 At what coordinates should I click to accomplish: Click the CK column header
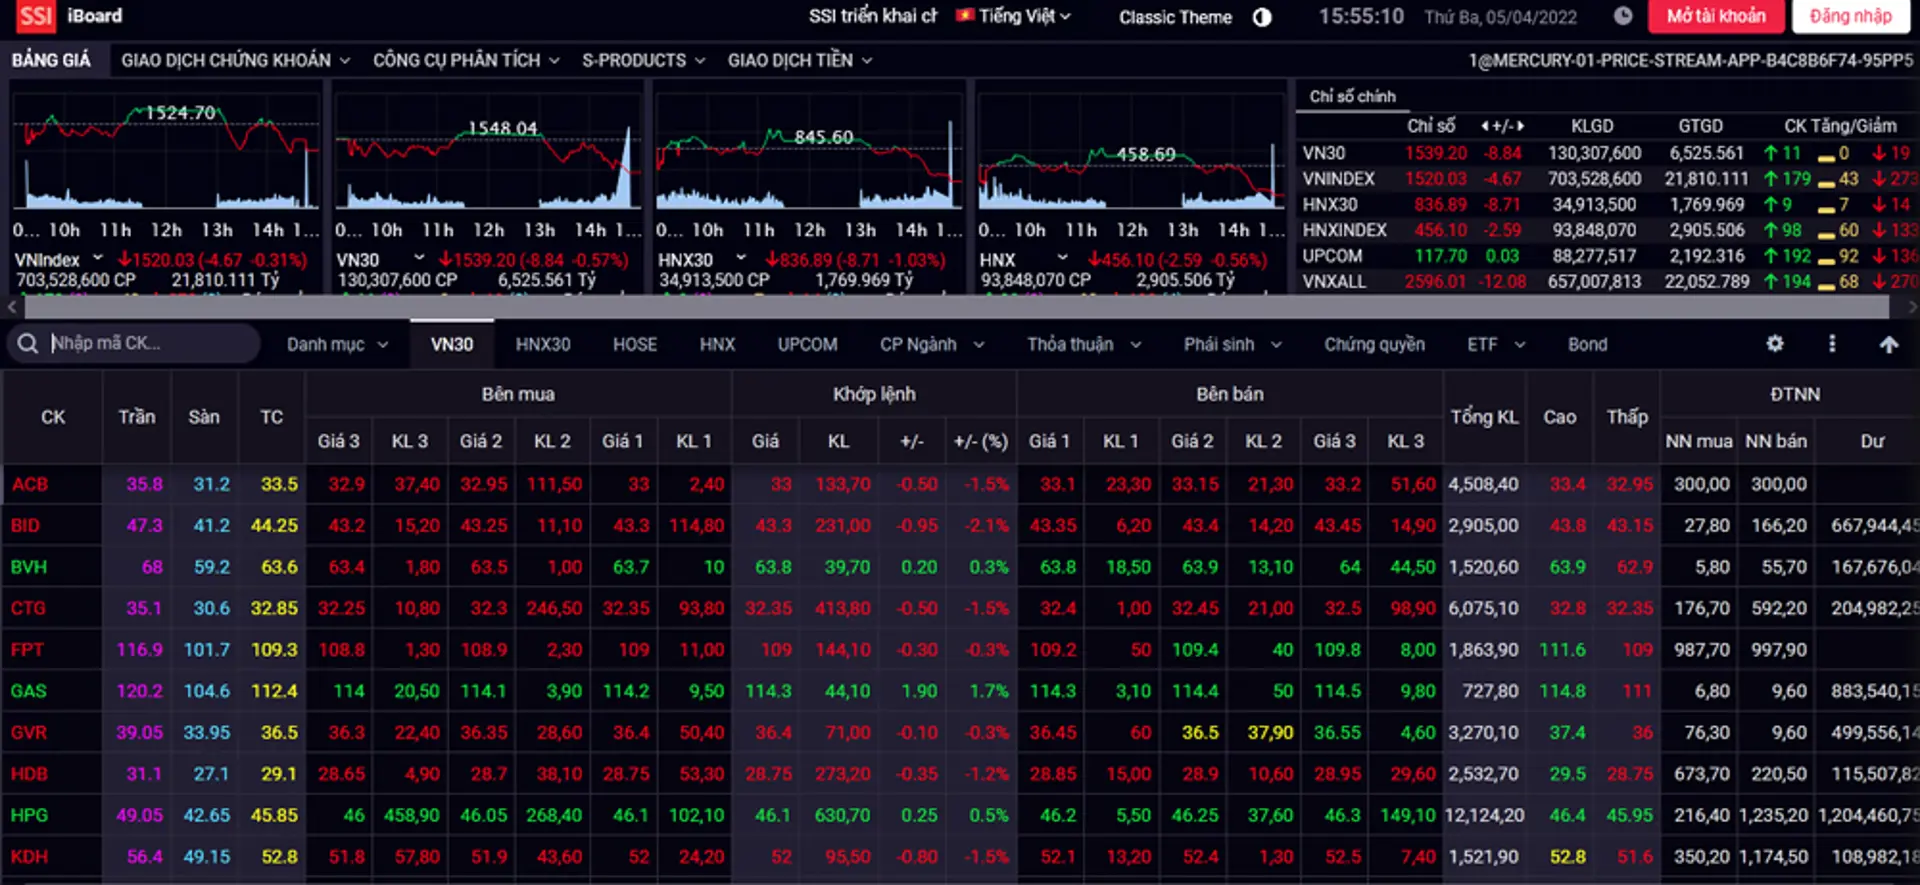click(x=53, y=417)
